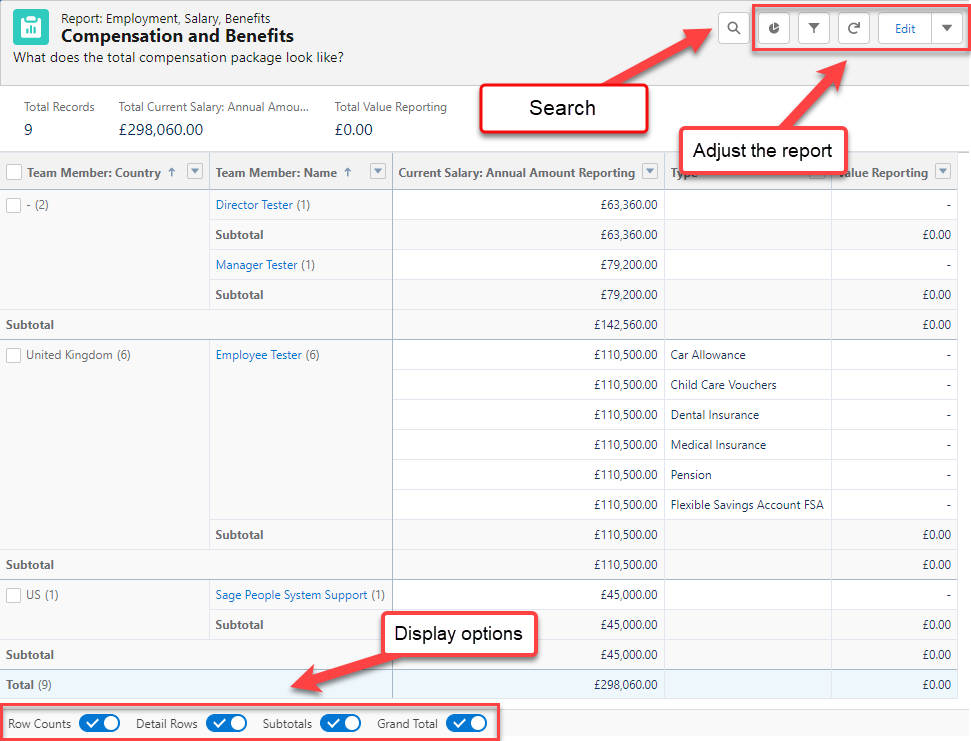Image resolution: width=971 pixels, height=741 pixels.
Task: Turn off Row Counts toggle
Action: tap(99, 723)
